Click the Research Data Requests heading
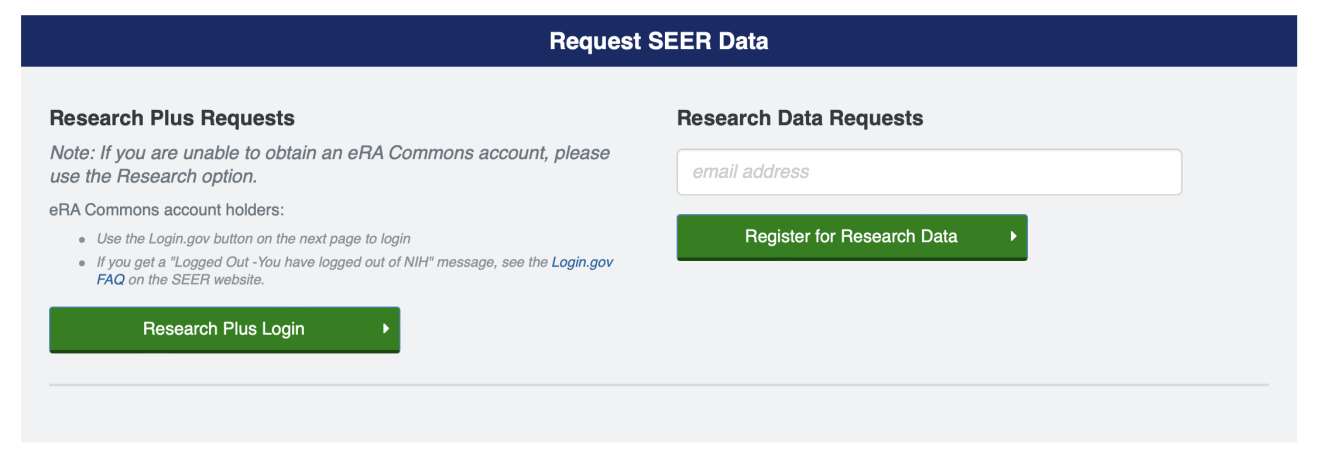1320x464 pixels. [800, 118]
